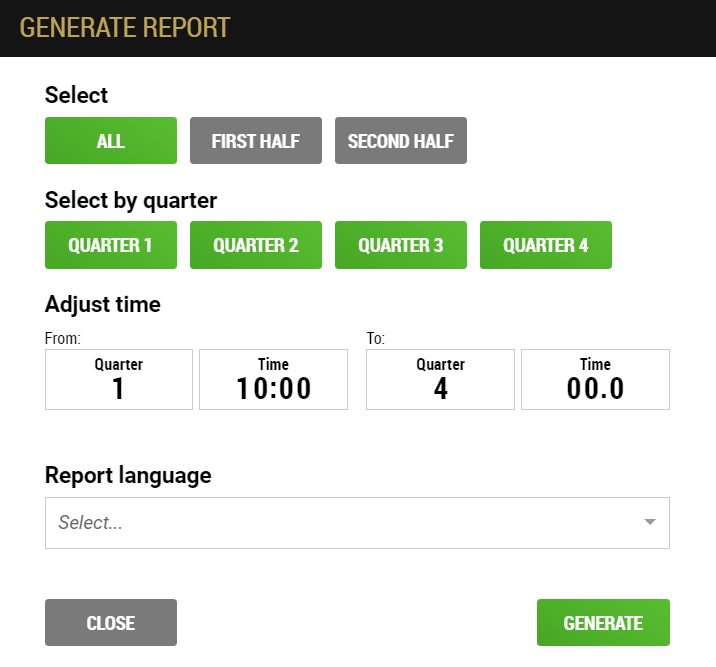Click the Select by quarter heading
Image resolution: width=716 pixels, height=667 pixels.
pyautogui.click(x=131, y=200)
